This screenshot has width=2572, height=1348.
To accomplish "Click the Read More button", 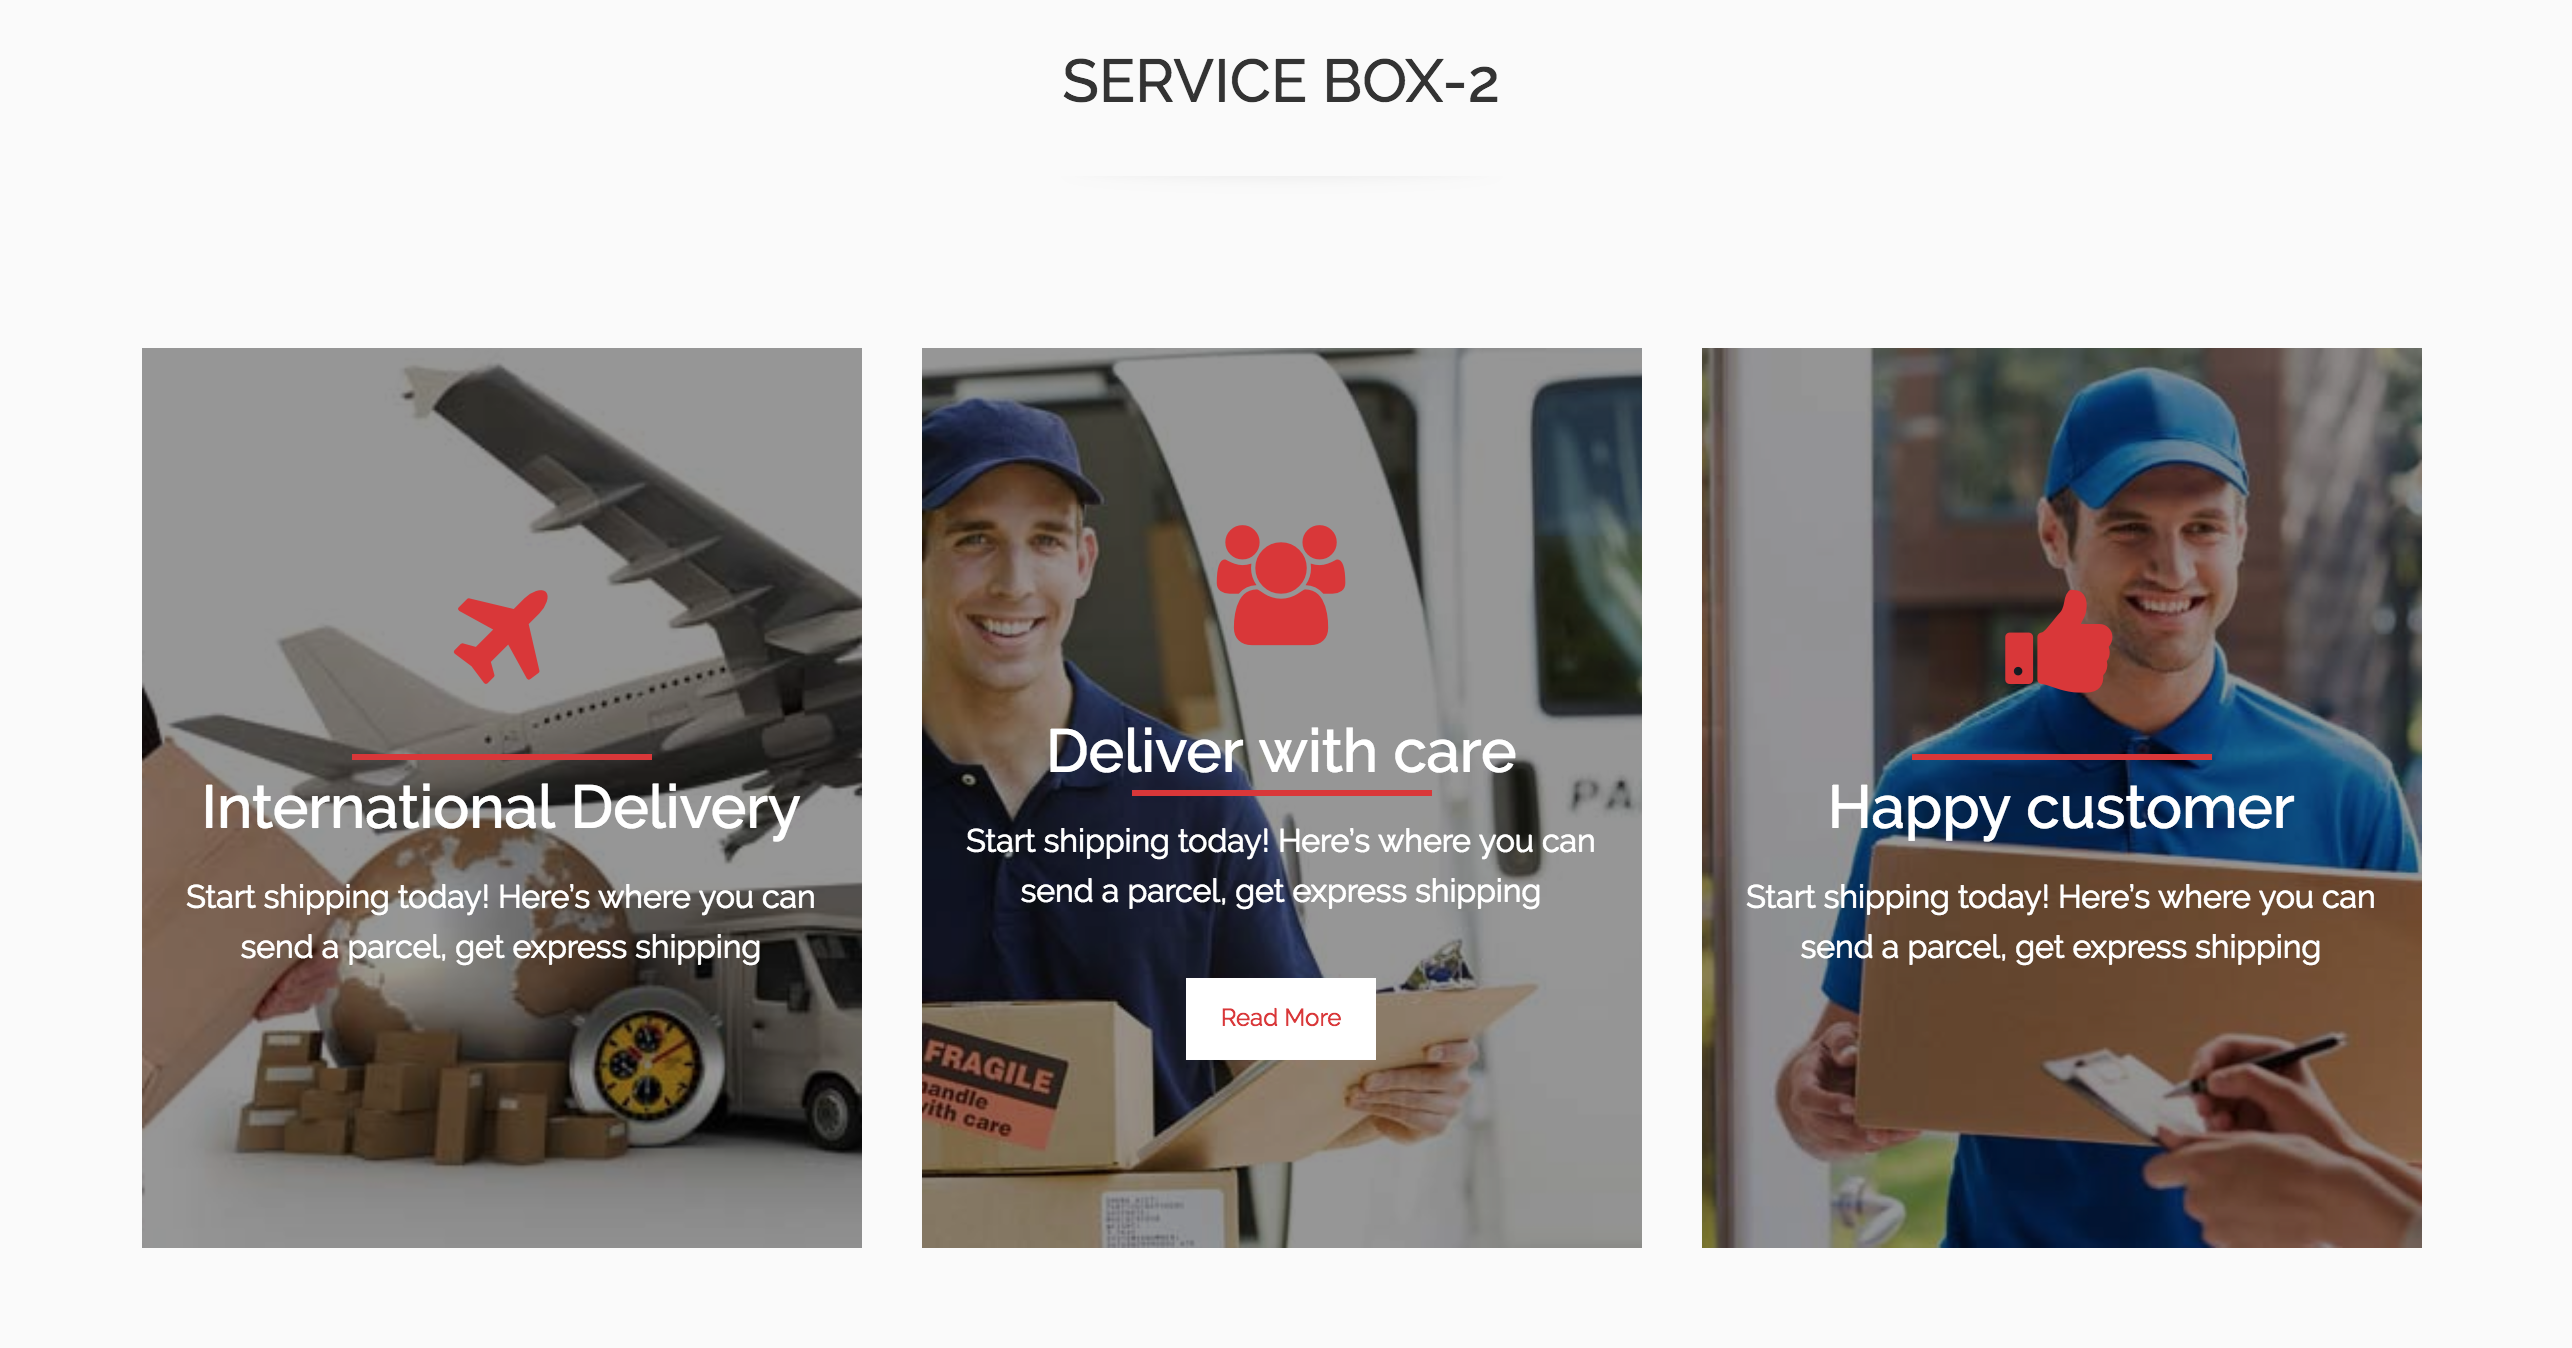I will coord(1281,1018).
